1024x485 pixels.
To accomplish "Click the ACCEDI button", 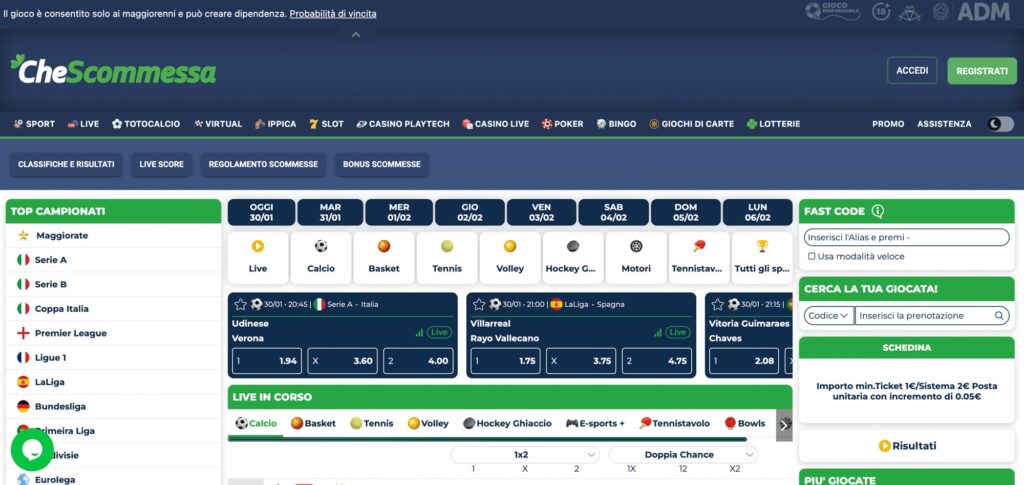I will coord(912,70).
